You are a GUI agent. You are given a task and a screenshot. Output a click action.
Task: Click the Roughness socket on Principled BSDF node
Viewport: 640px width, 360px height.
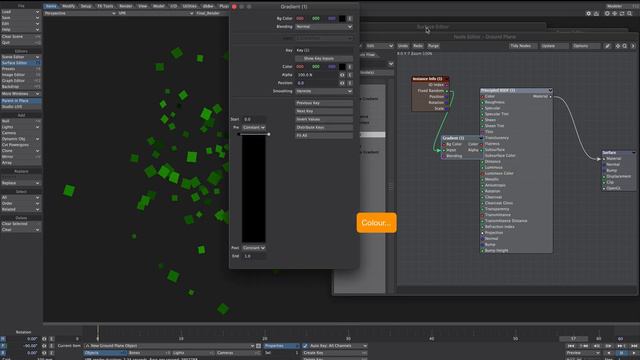coord(482,102)
